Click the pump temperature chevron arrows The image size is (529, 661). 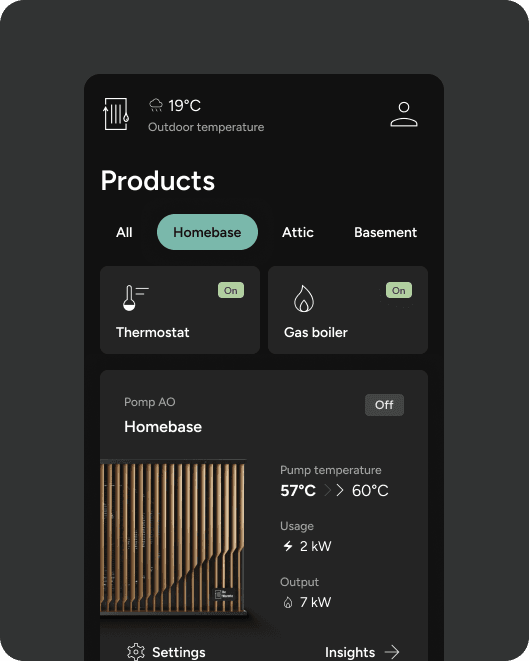[334, 490]
